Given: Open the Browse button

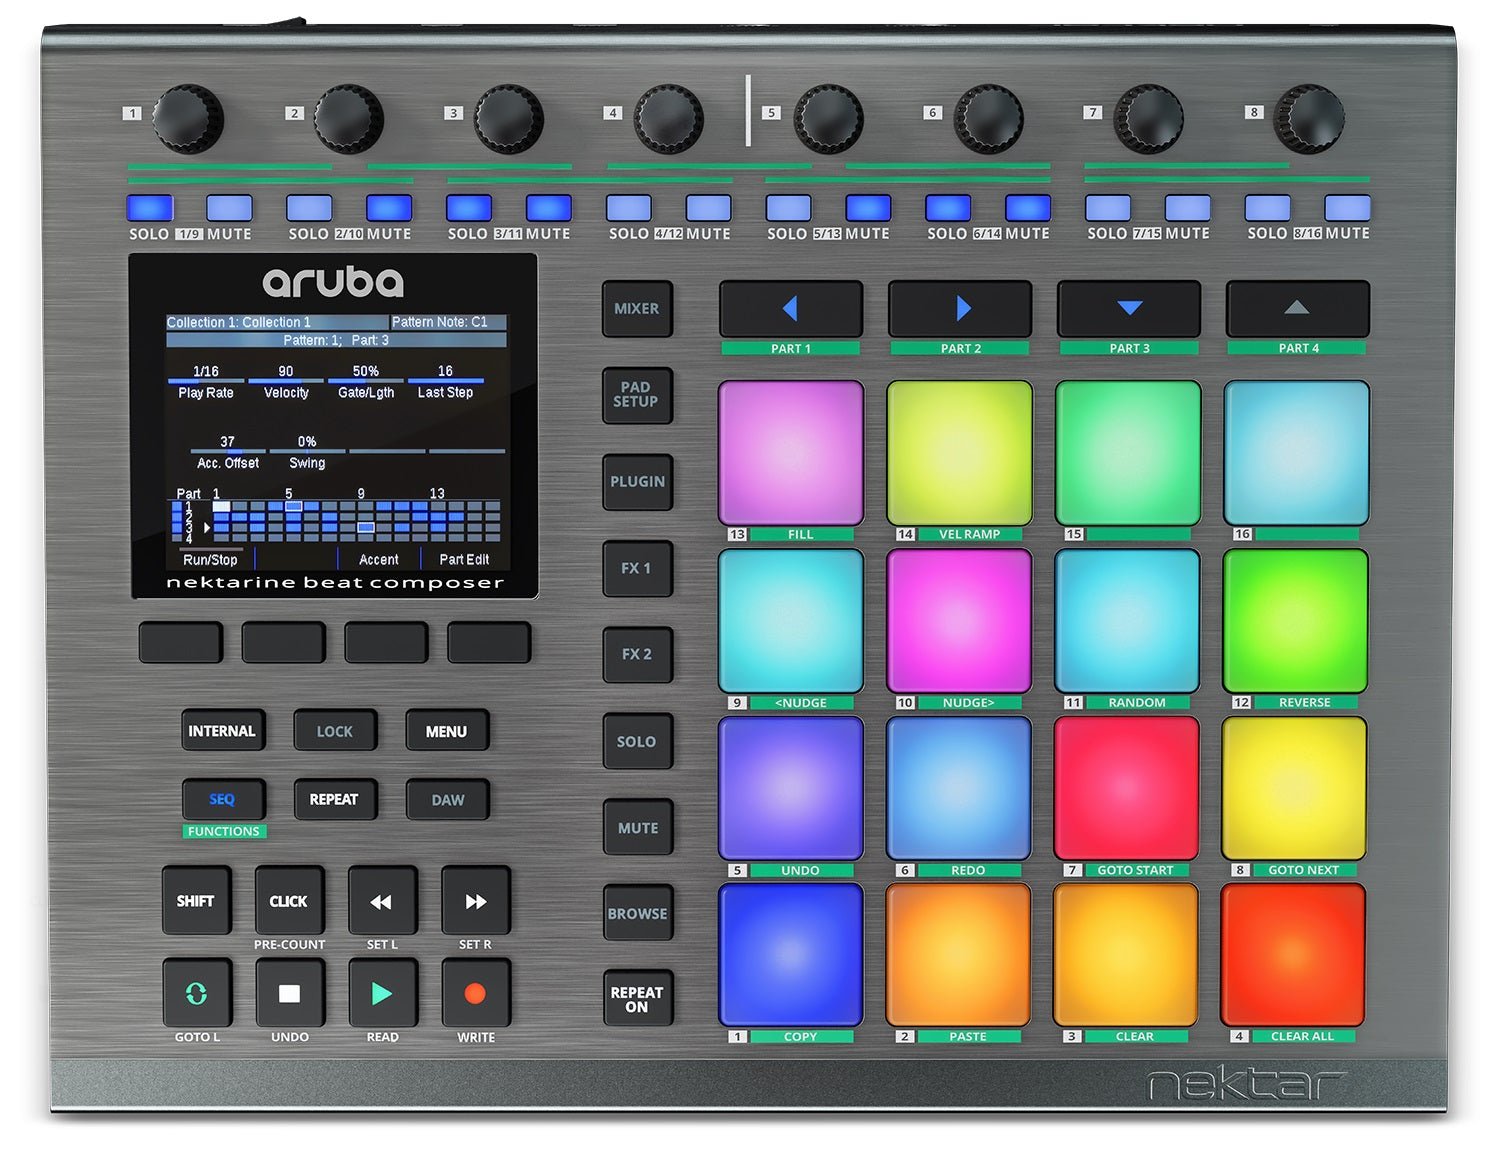Looking at the screenshot, I should 637,913.
